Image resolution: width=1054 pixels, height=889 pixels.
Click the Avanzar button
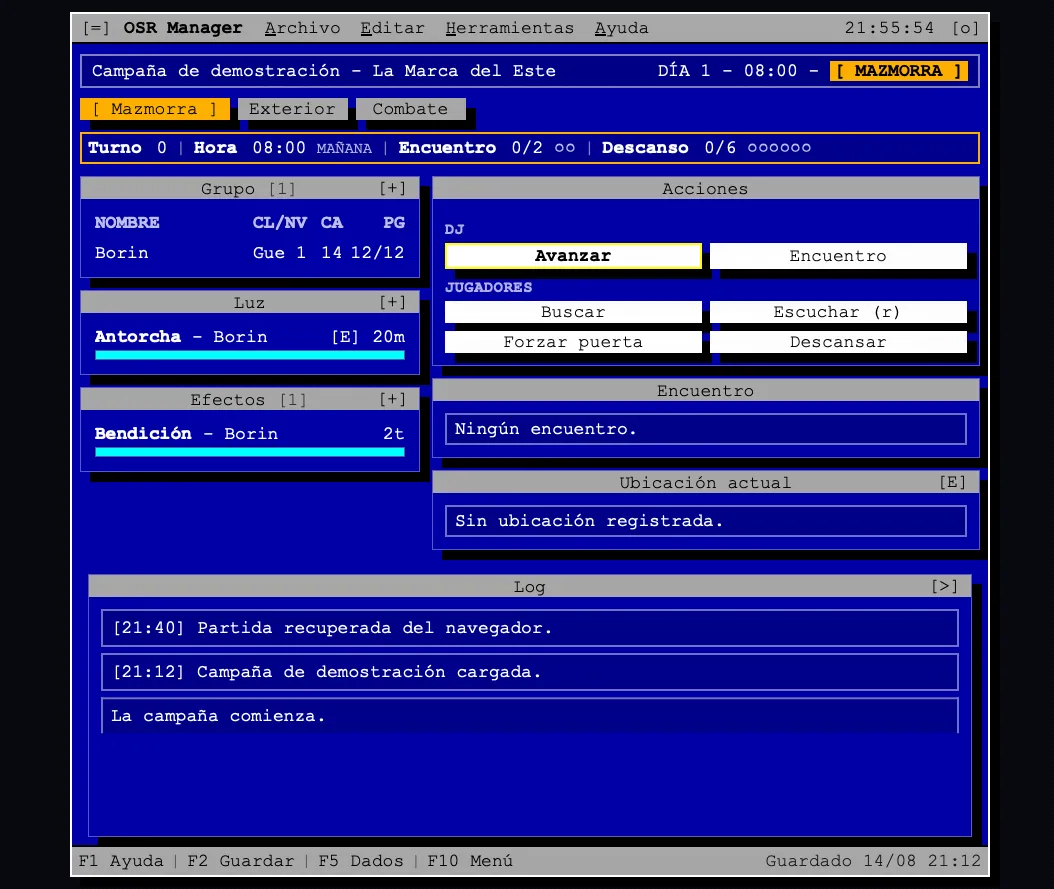pyautogui.click(x=573, y=256)
